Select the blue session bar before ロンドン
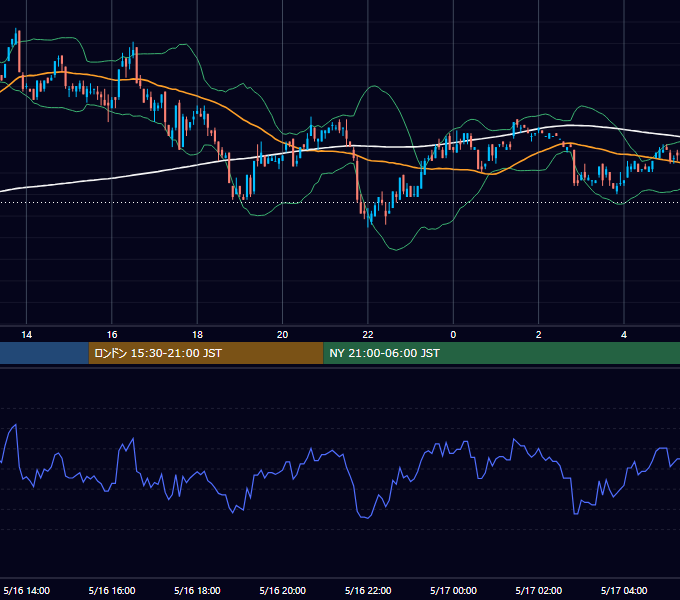The width and height of the screenshot is (680, 600). [44, 353]
